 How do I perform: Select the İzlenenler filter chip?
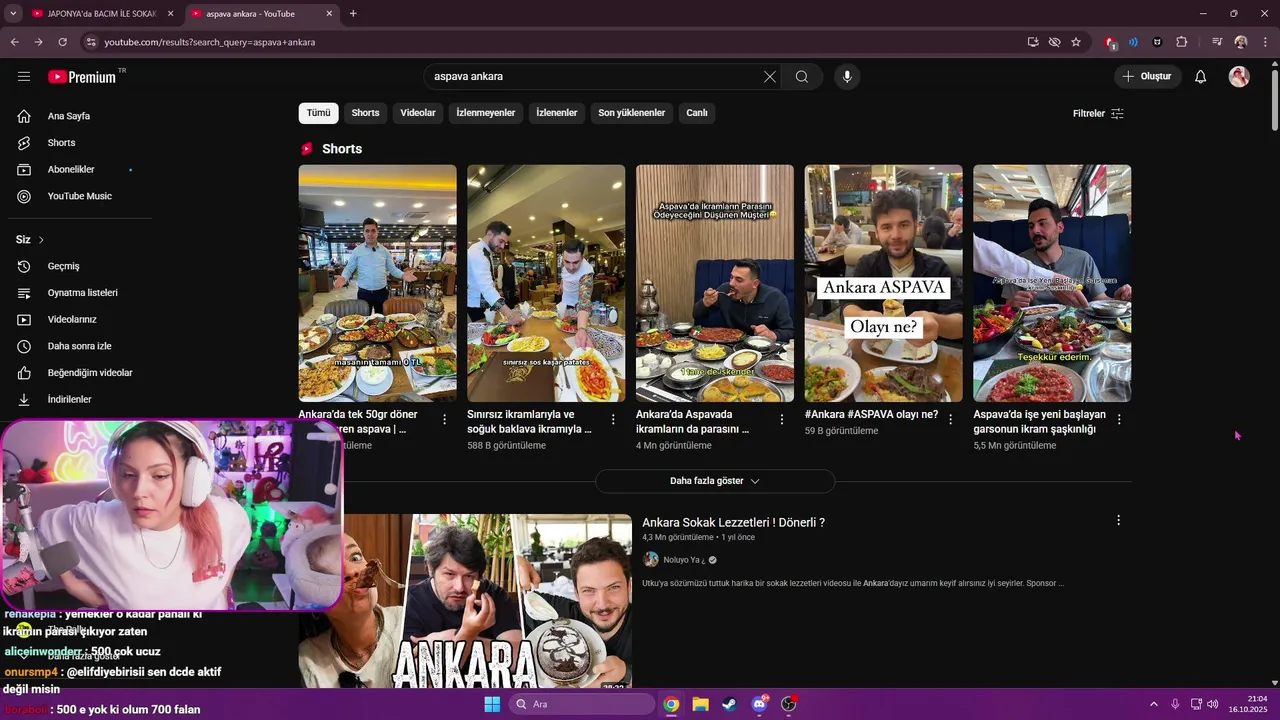click(x=557, y=113)
